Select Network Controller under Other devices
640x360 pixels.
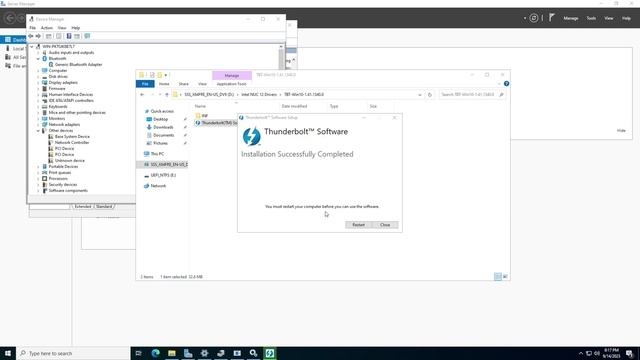click(x=71, y=142)
